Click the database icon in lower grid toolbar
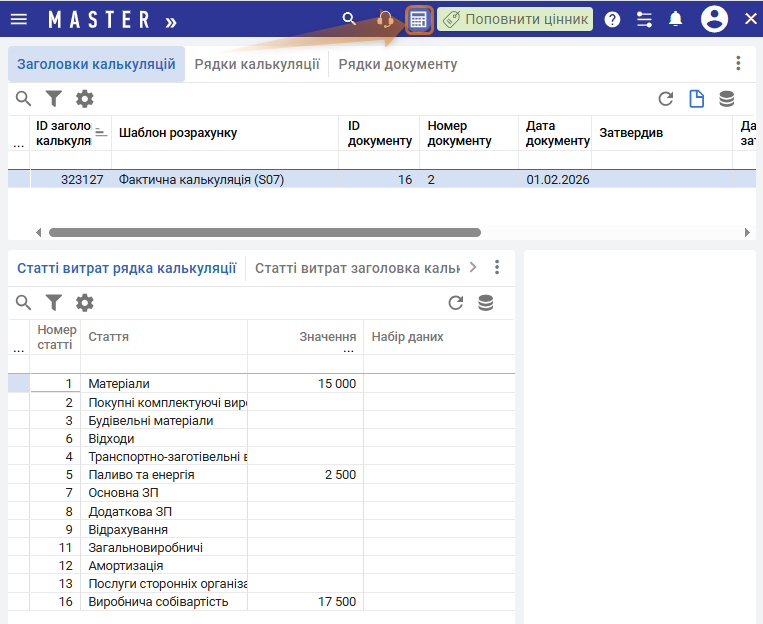This screenshot has width=763, height=624. [x=486, y=303]
